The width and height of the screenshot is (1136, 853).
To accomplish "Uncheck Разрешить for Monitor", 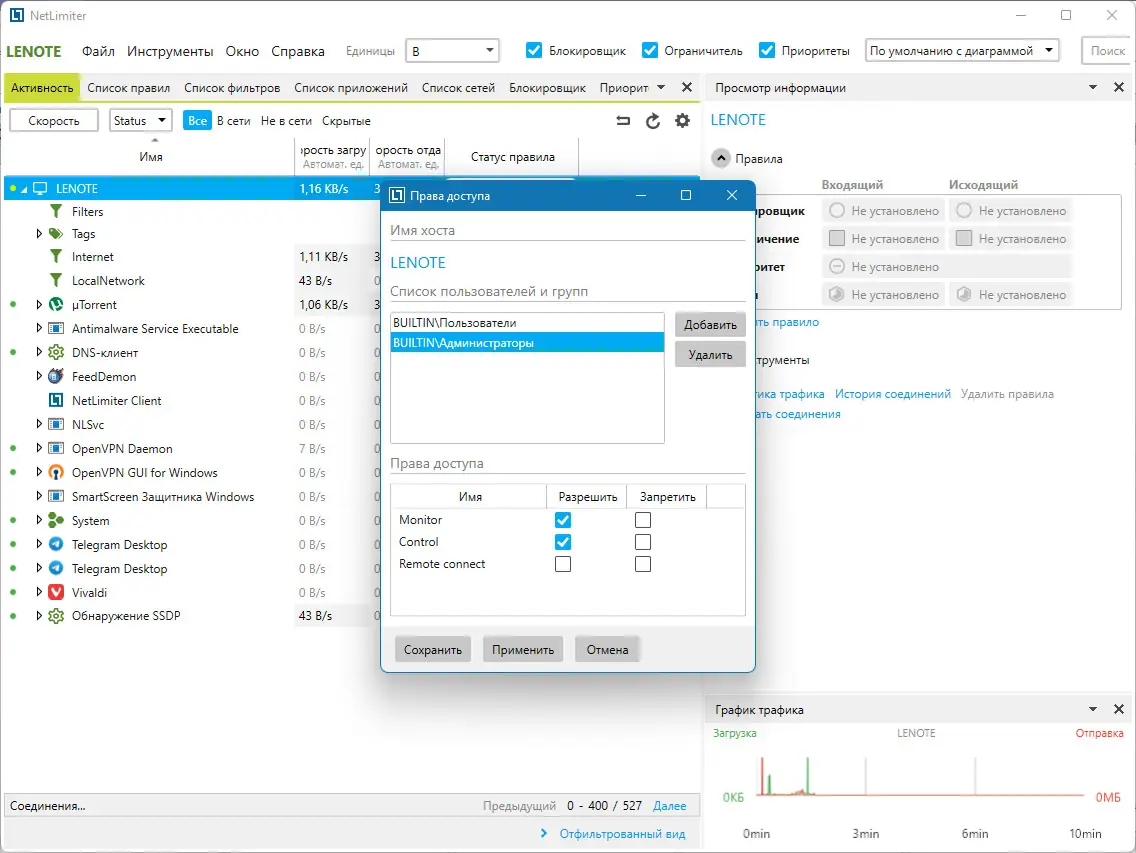I will click(563, 520).
